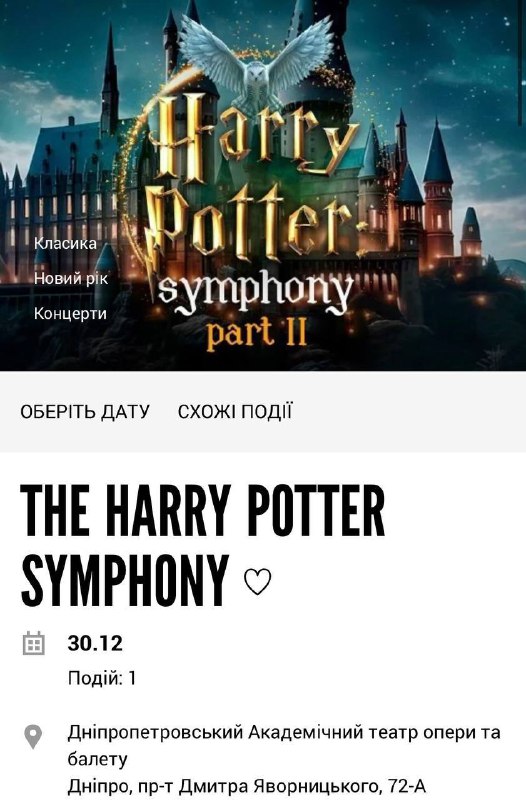Image resolution: width=526 pixels, height=800 pixels.
Task: Open the Концерти category tag
Action: pos(70,313)
